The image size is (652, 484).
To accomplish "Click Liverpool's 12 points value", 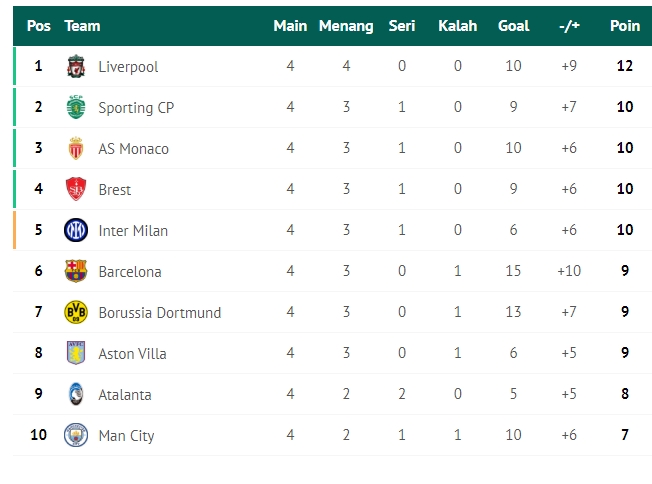I will click(625, 66).
